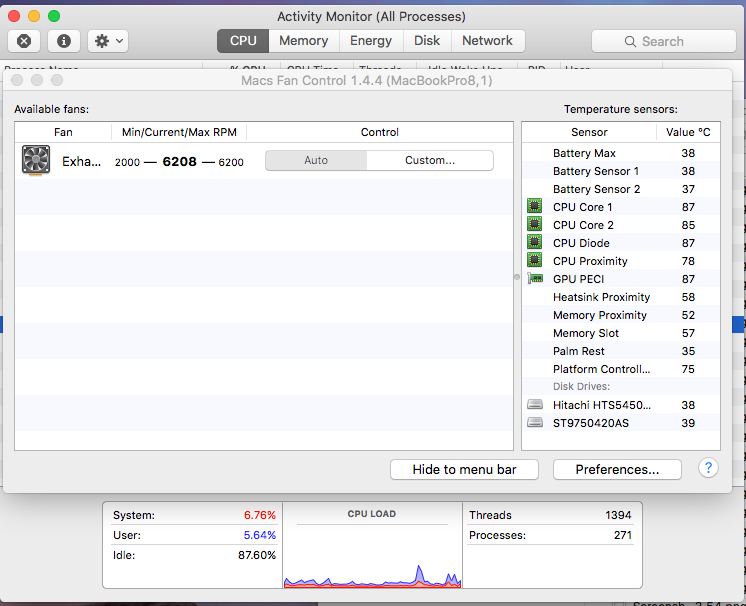Click the Fan column header
The width and height of the screenshot is (746, 606).
tap(63, 132)
